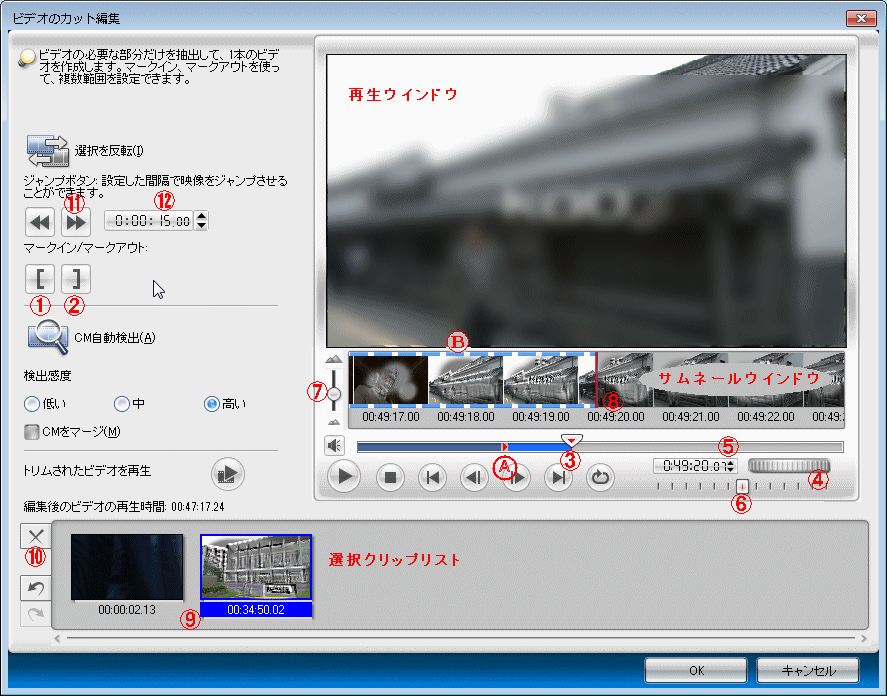Viewport: 887px width, 696px height.
Task: Select the 00:34:50.02 clip thumbnail
Action: pos(256,568)
